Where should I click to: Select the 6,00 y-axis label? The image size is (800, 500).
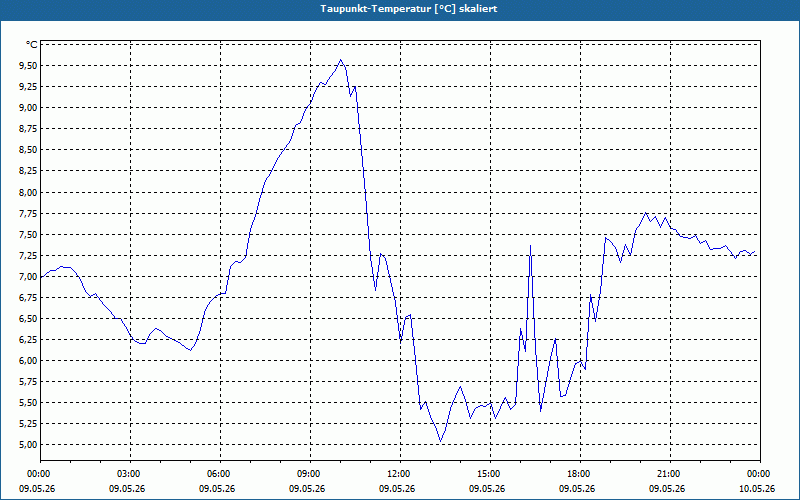pyautogui.click(x=28, y=361)
